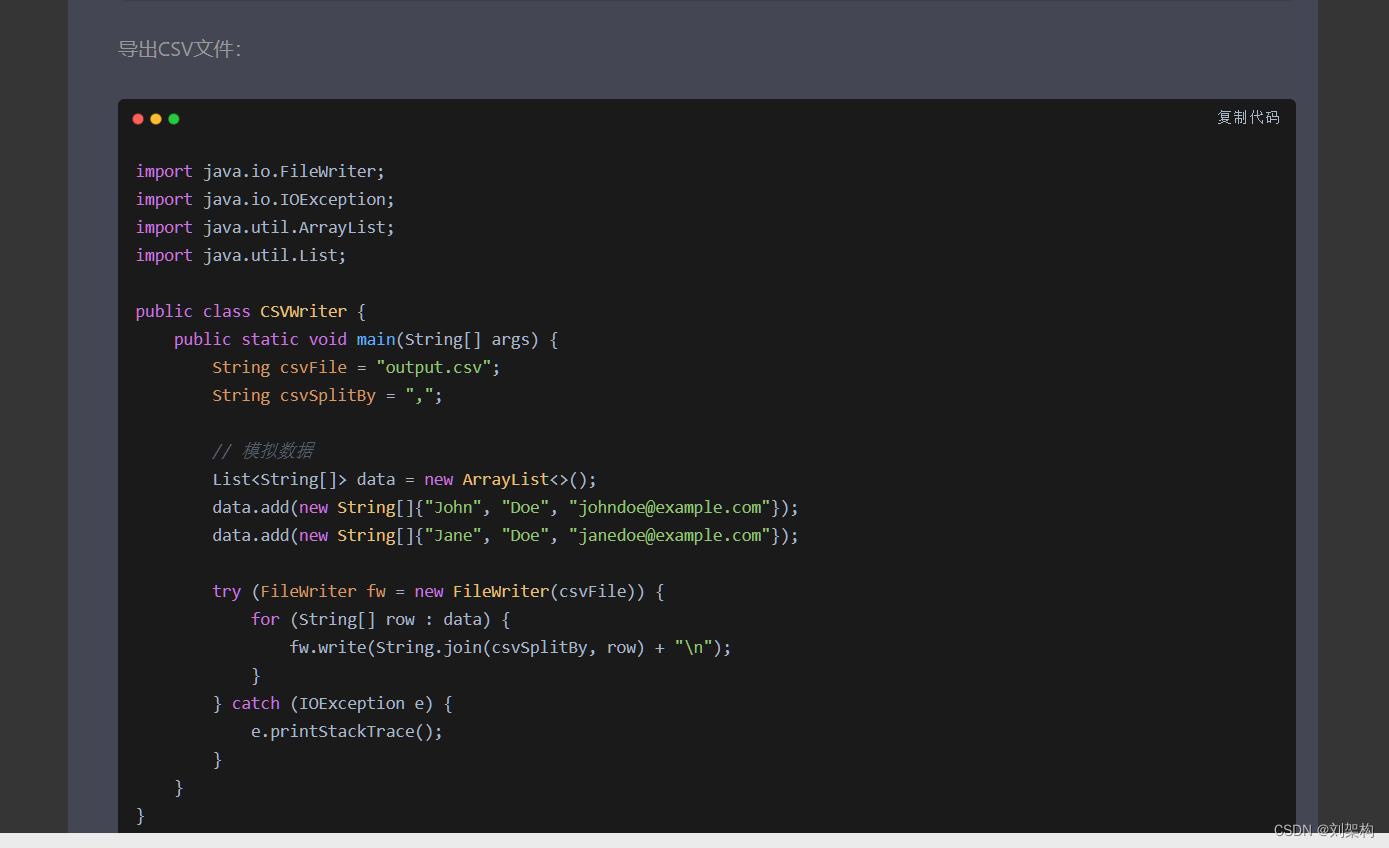1389x848 pixels.
Task: Click the string "Jane" in the code
Action: pyautogui.click(x=453, y=535)
